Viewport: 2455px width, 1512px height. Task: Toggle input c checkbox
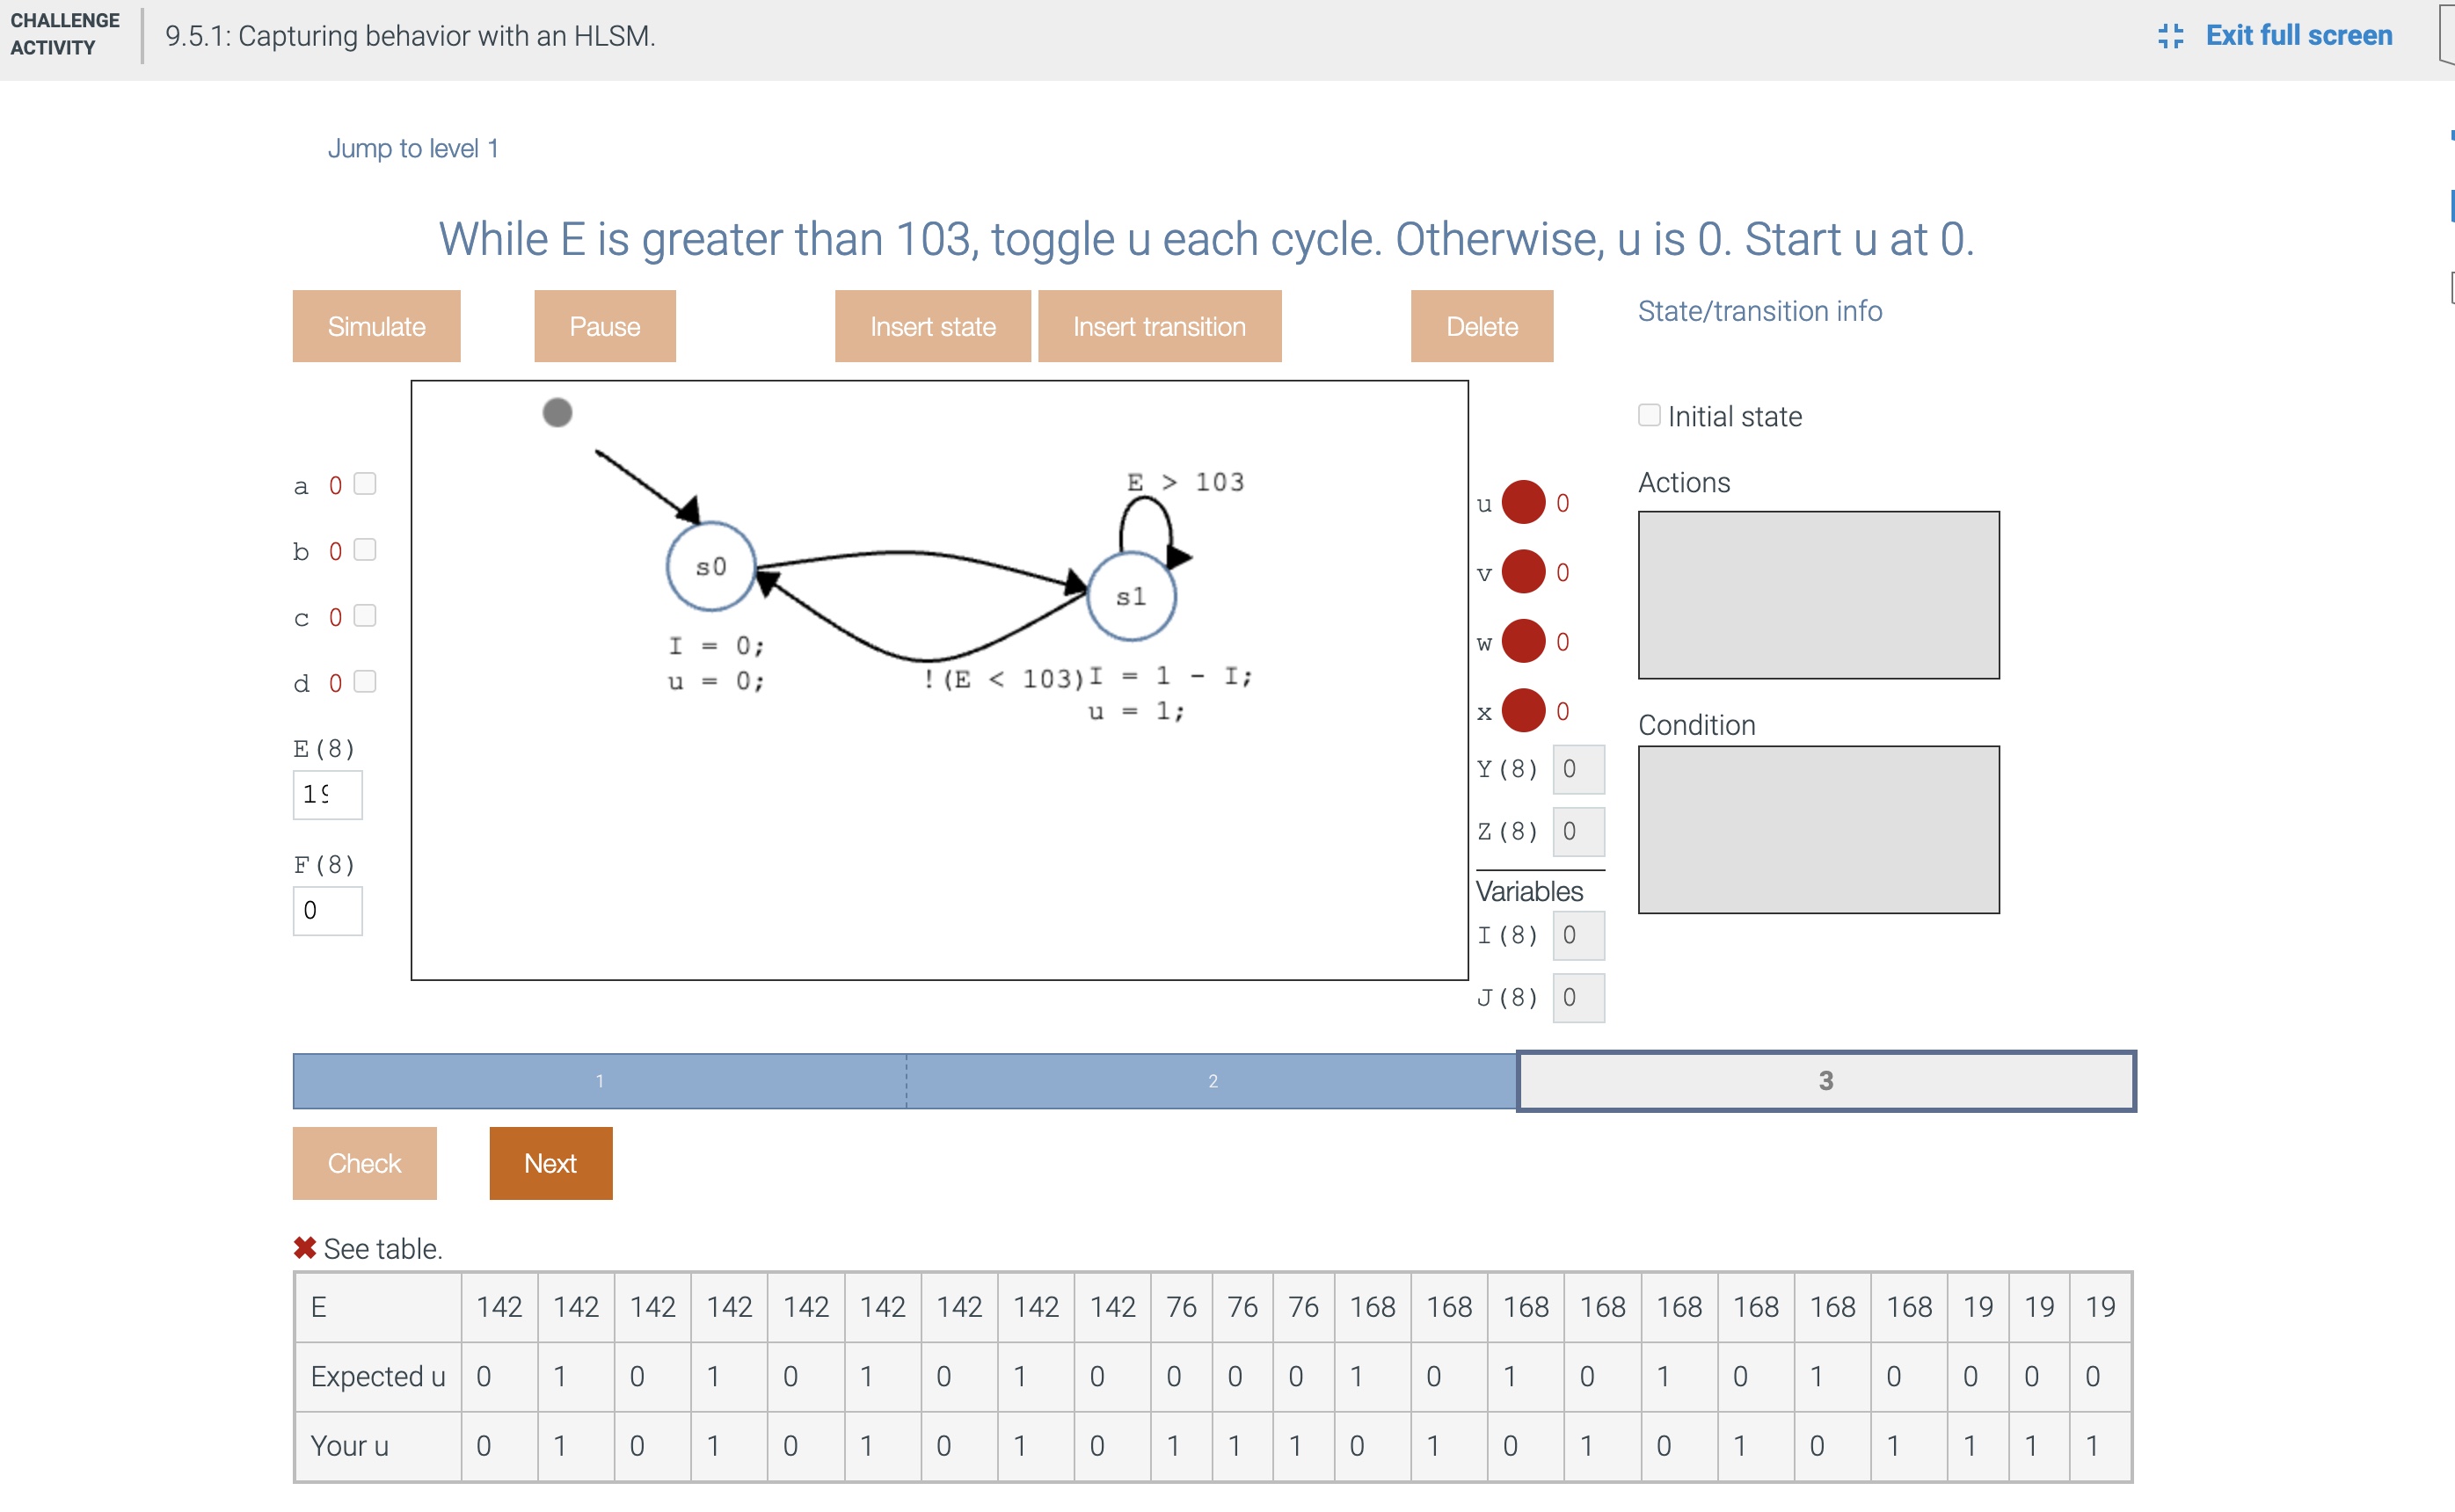click(365, 616)
